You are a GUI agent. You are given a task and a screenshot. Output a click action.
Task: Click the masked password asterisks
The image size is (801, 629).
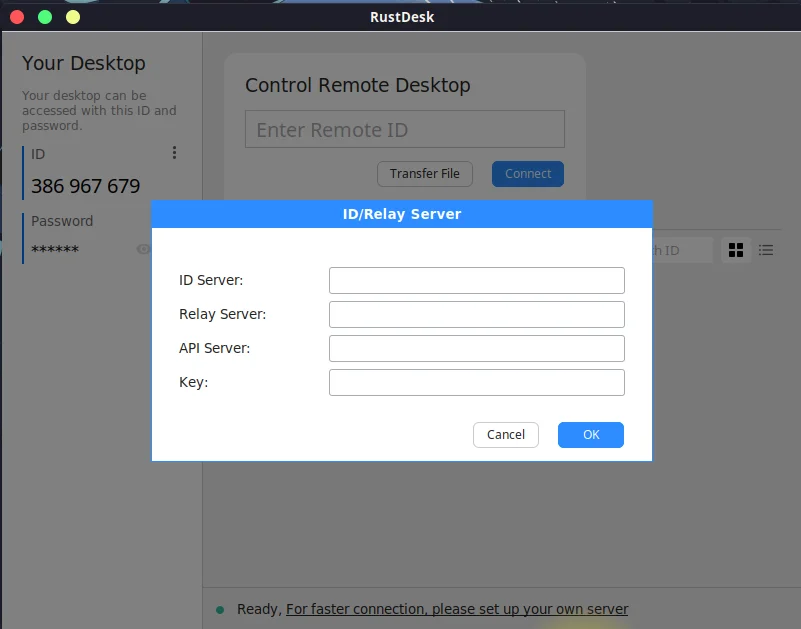[55, 249]
